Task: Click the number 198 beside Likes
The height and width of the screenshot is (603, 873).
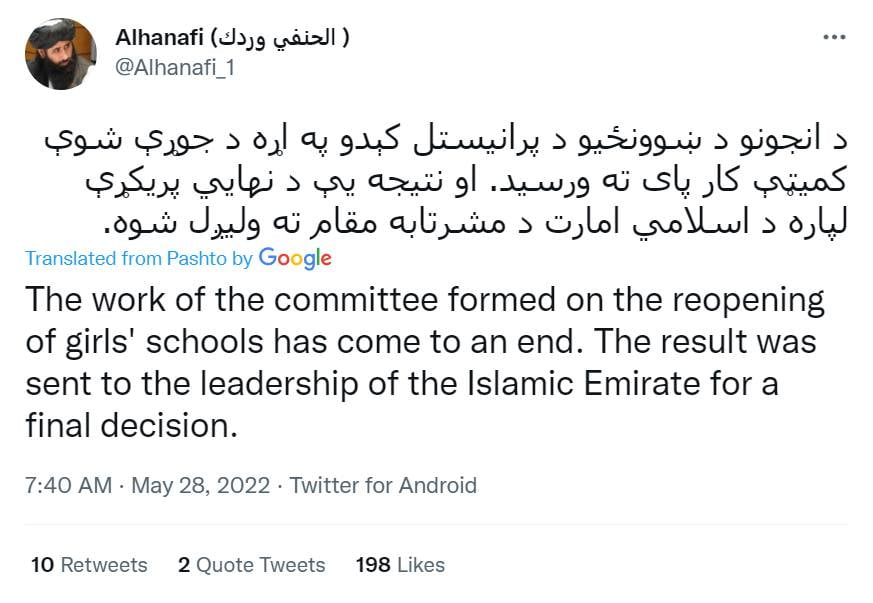Action: pos(373,565)
